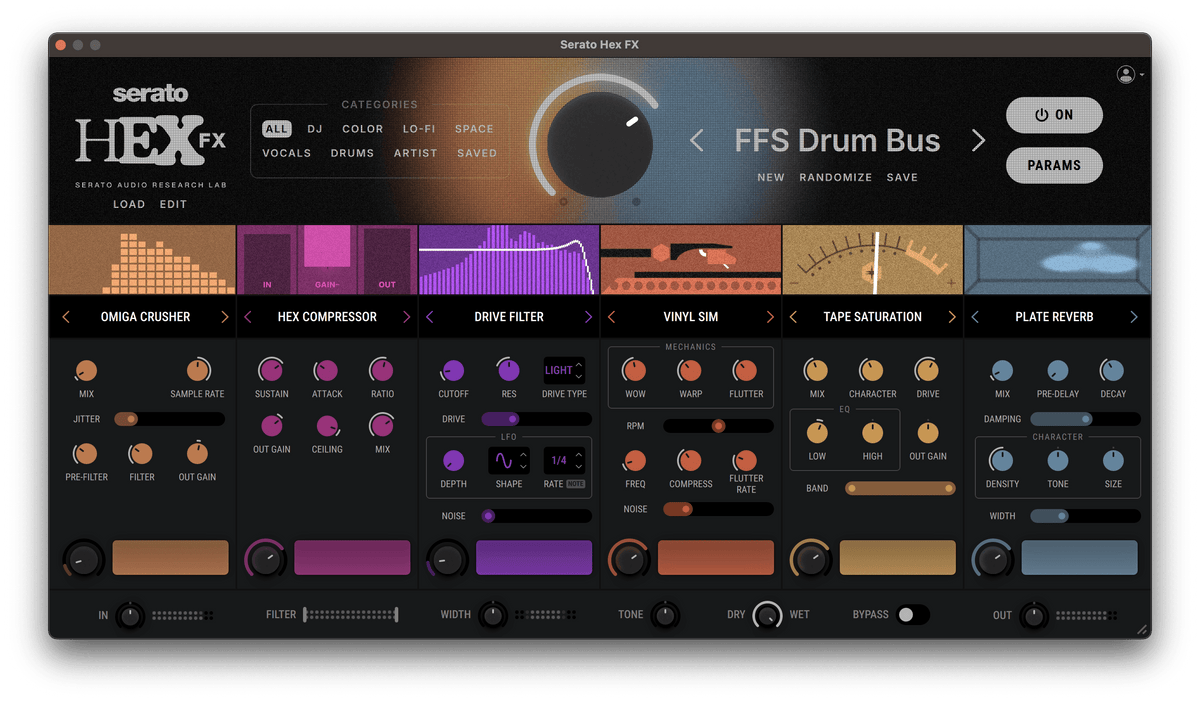
Task: Switch Tape Saturation to next effect
Action: point(952,317)
